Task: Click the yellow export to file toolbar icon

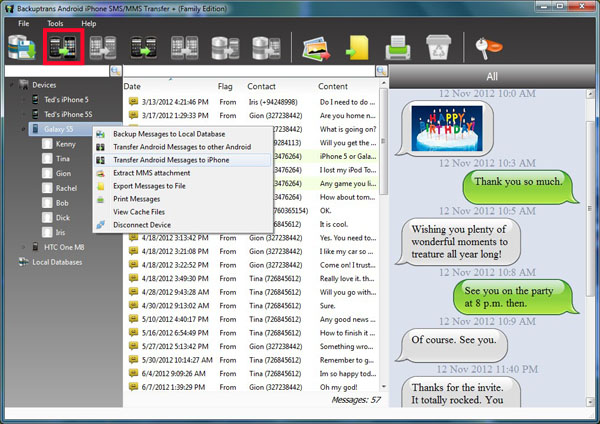Action: coord(357,48)
